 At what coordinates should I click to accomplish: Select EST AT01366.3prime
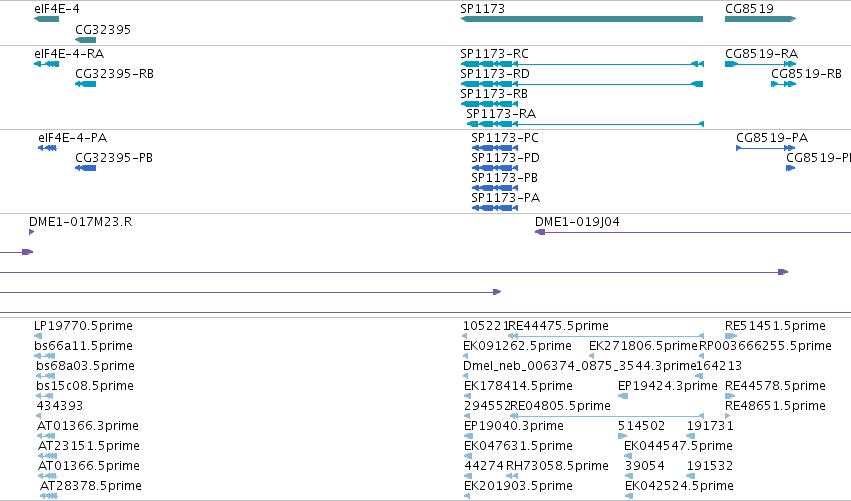click(88, 426)
